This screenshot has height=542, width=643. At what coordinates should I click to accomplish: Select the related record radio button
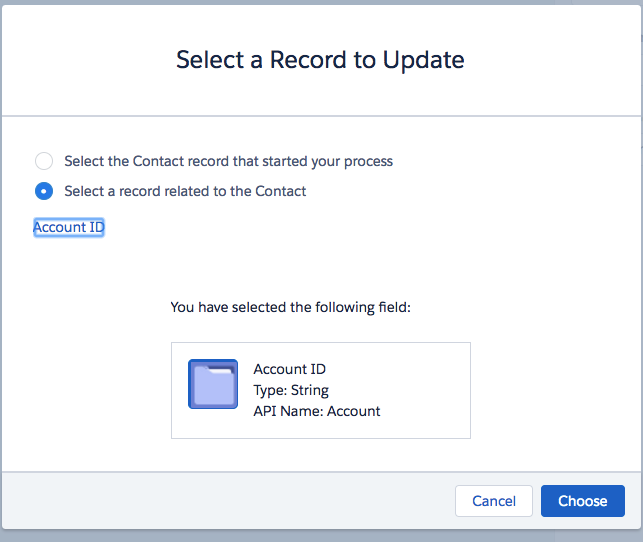click(x=44, y=191)
